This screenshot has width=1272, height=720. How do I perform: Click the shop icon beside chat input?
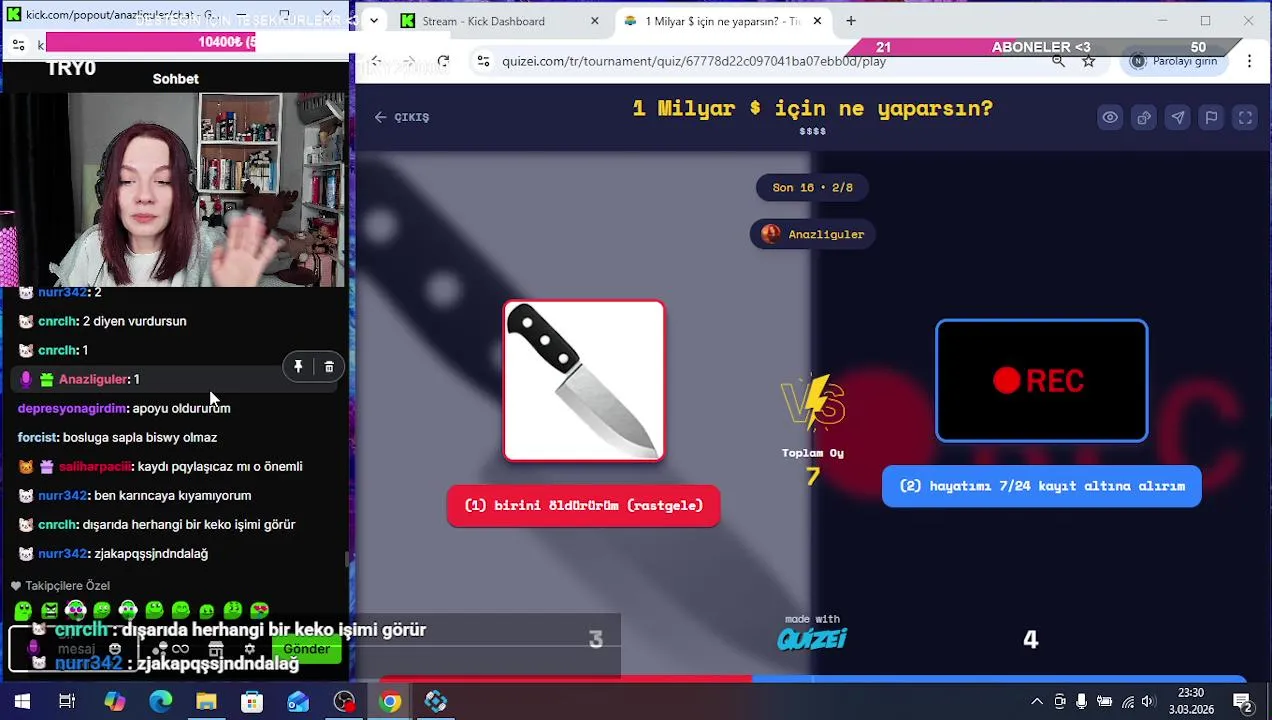click(x=216, y=650)
